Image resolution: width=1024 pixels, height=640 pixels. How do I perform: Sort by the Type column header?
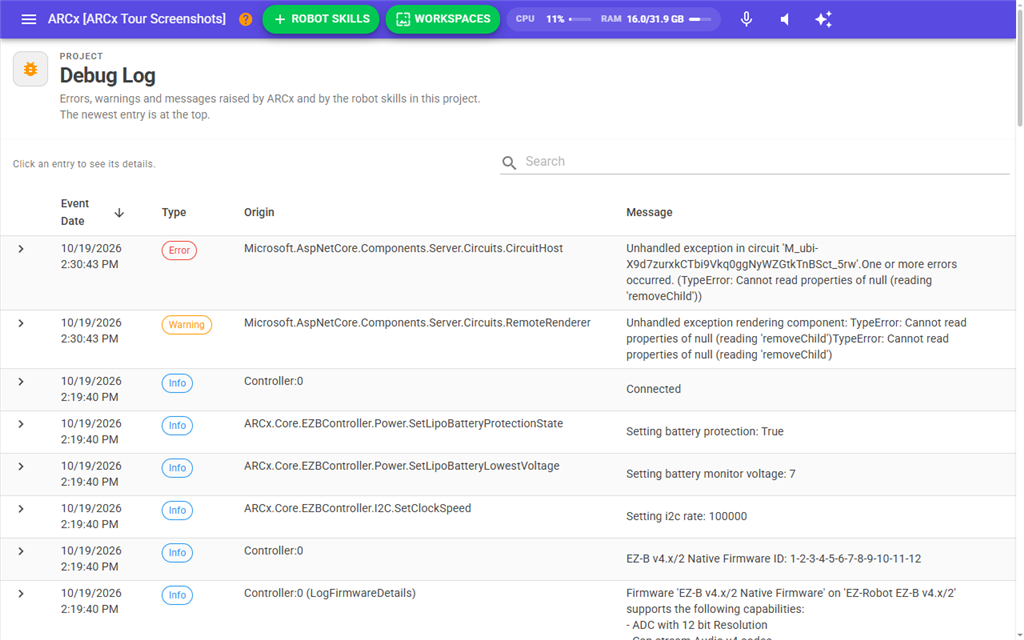174,212
